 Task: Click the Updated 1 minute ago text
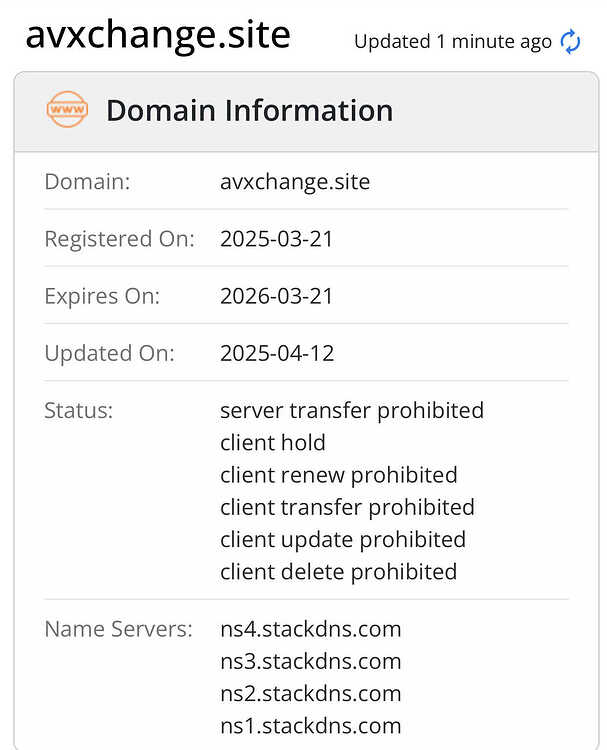pyautogui.click(x=452, y=42)
